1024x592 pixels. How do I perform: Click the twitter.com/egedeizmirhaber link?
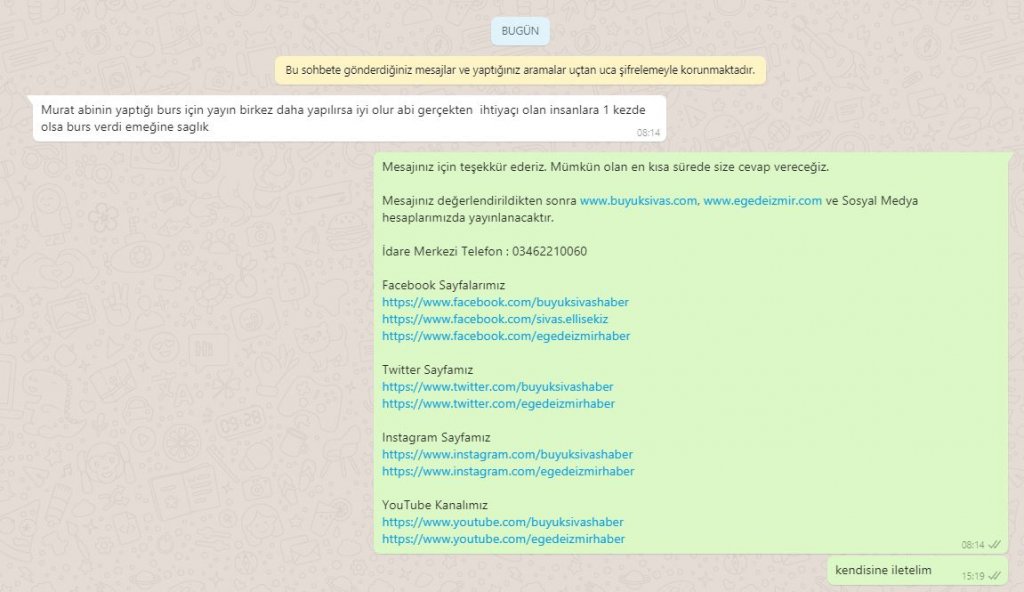tap(498, 404)
